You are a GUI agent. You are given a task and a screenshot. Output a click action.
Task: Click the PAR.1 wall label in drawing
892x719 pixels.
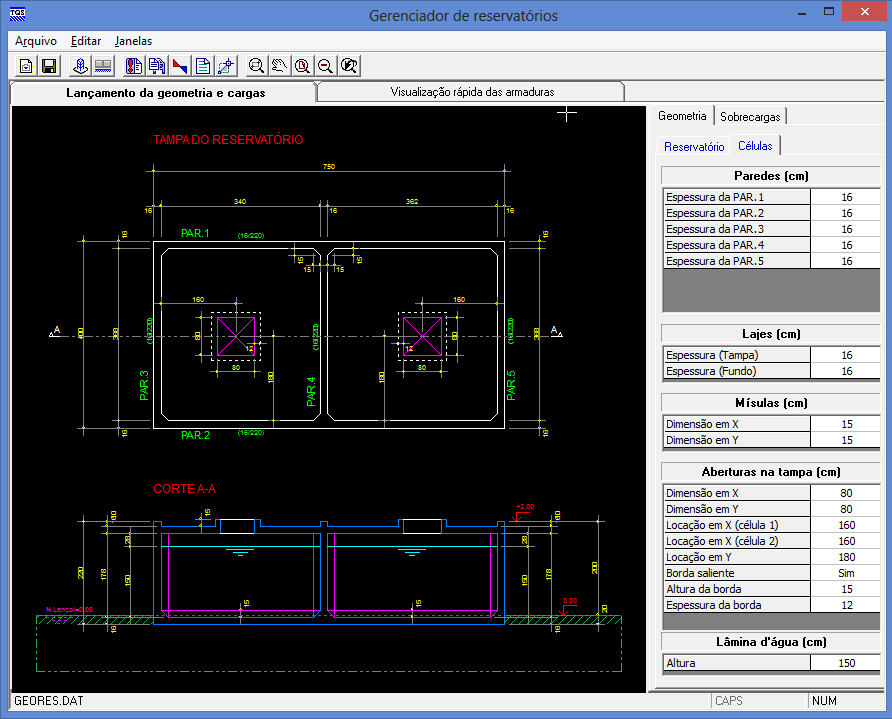(195, 233)
